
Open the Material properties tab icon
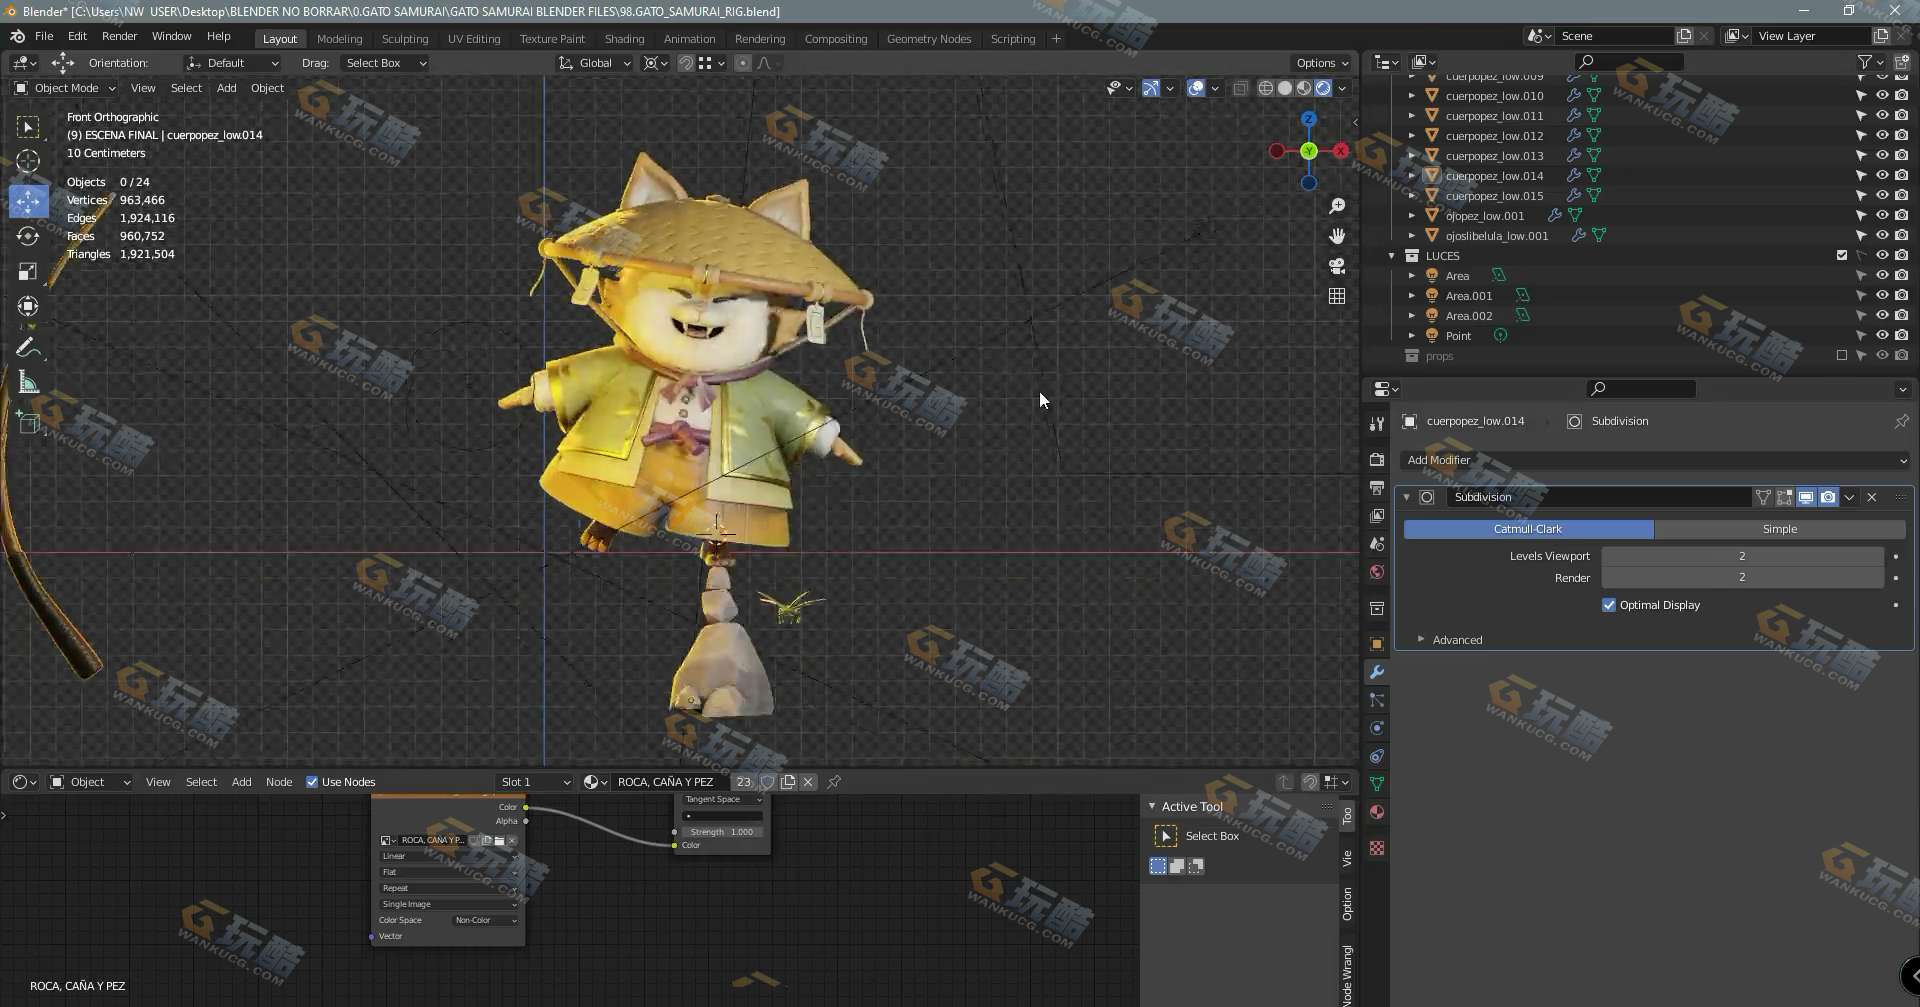coord(1377,812)
